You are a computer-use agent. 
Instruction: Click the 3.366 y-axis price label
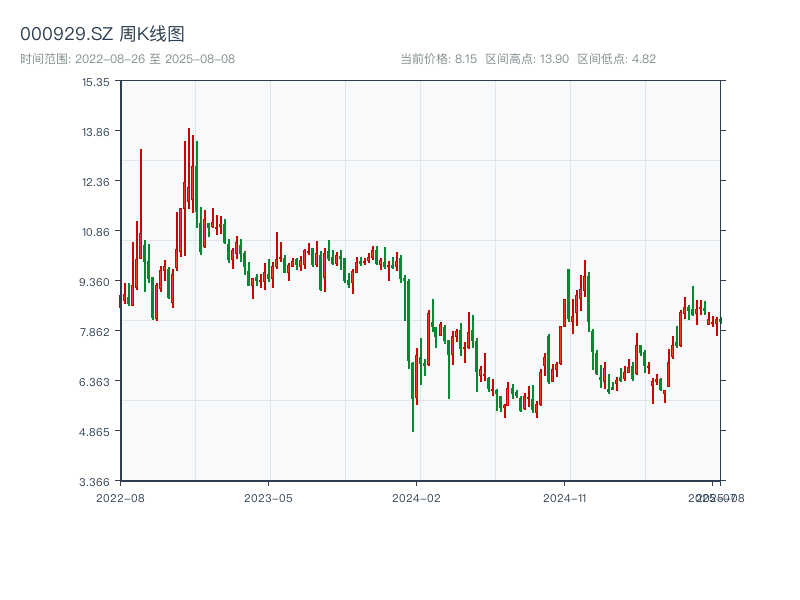[96, 482]
